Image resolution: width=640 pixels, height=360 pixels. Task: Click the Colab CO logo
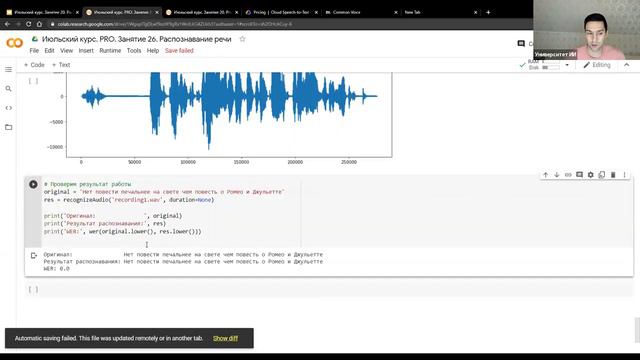click(15, 42)
